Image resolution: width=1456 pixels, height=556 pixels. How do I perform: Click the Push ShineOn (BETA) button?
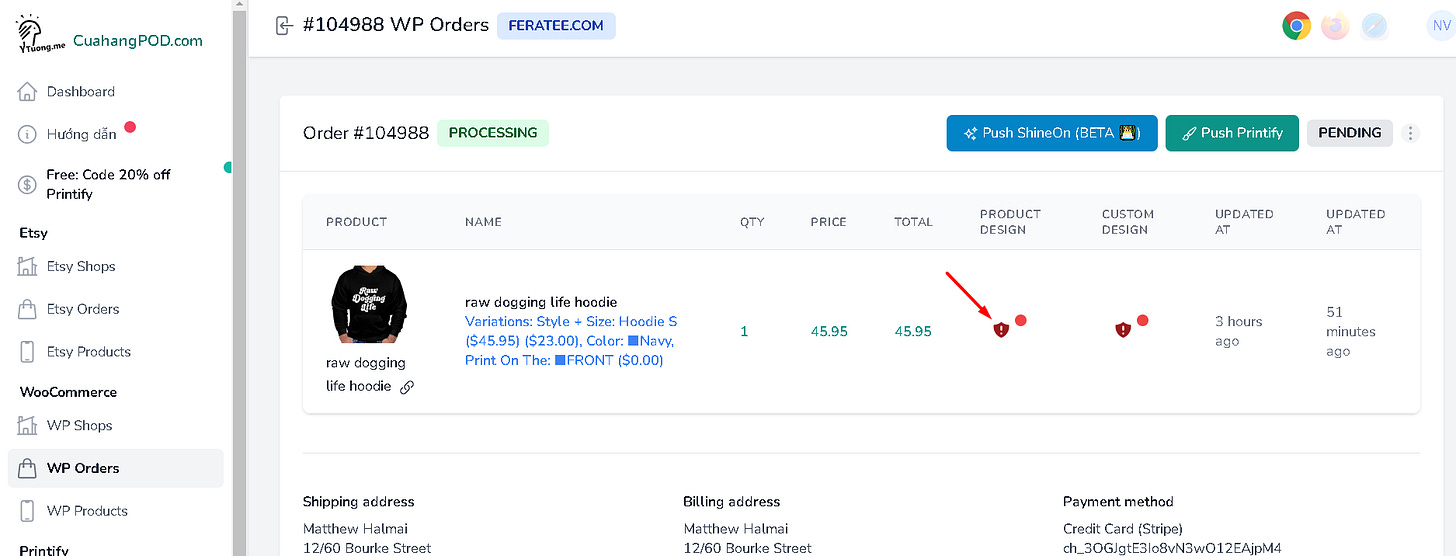pos(1052,133)
